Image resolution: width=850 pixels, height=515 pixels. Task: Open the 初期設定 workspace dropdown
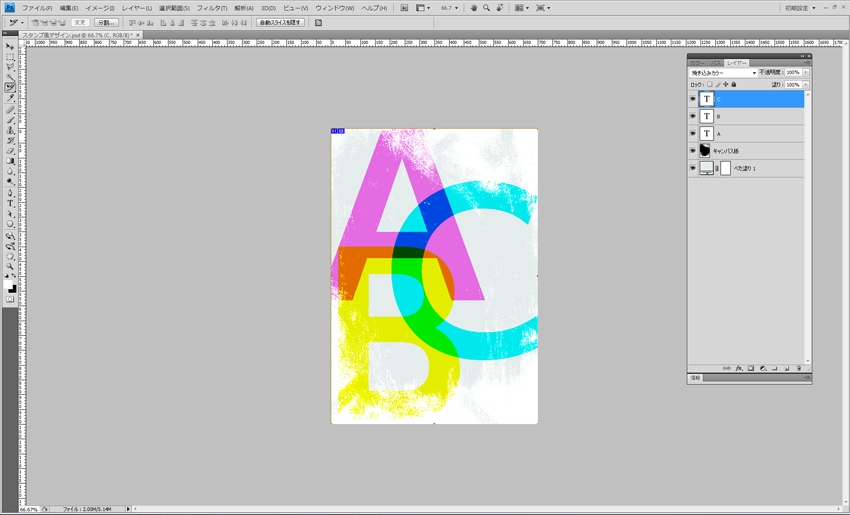pyautogui.click(x=800, y=8)
